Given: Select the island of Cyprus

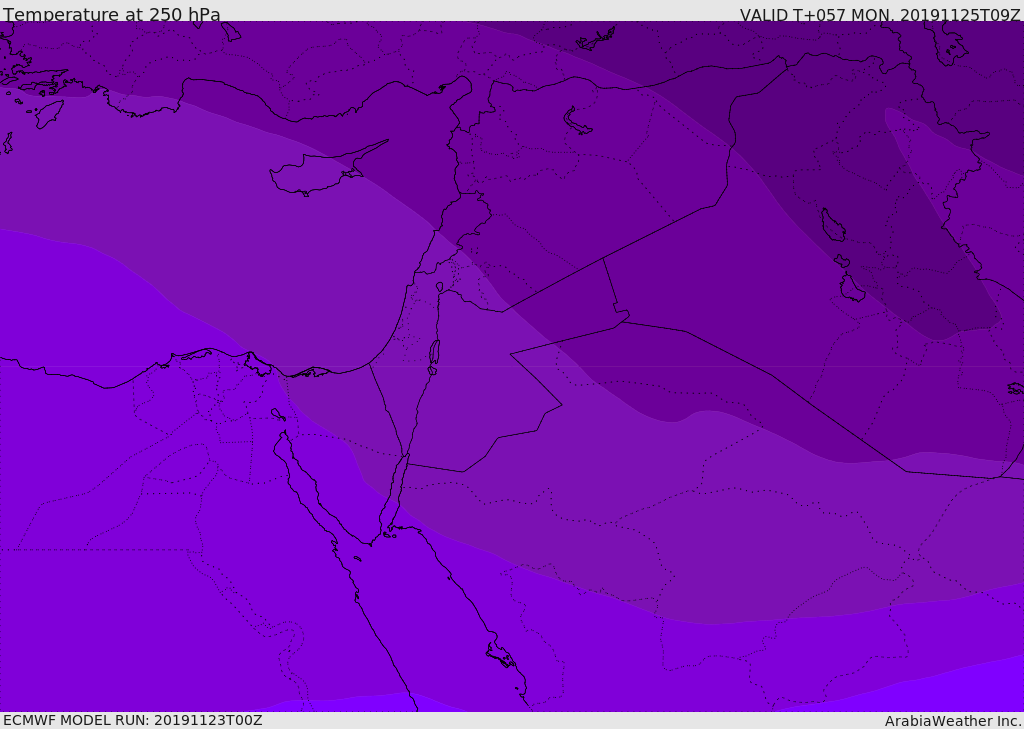Looking at the screenshot, I should click(310, 177).
